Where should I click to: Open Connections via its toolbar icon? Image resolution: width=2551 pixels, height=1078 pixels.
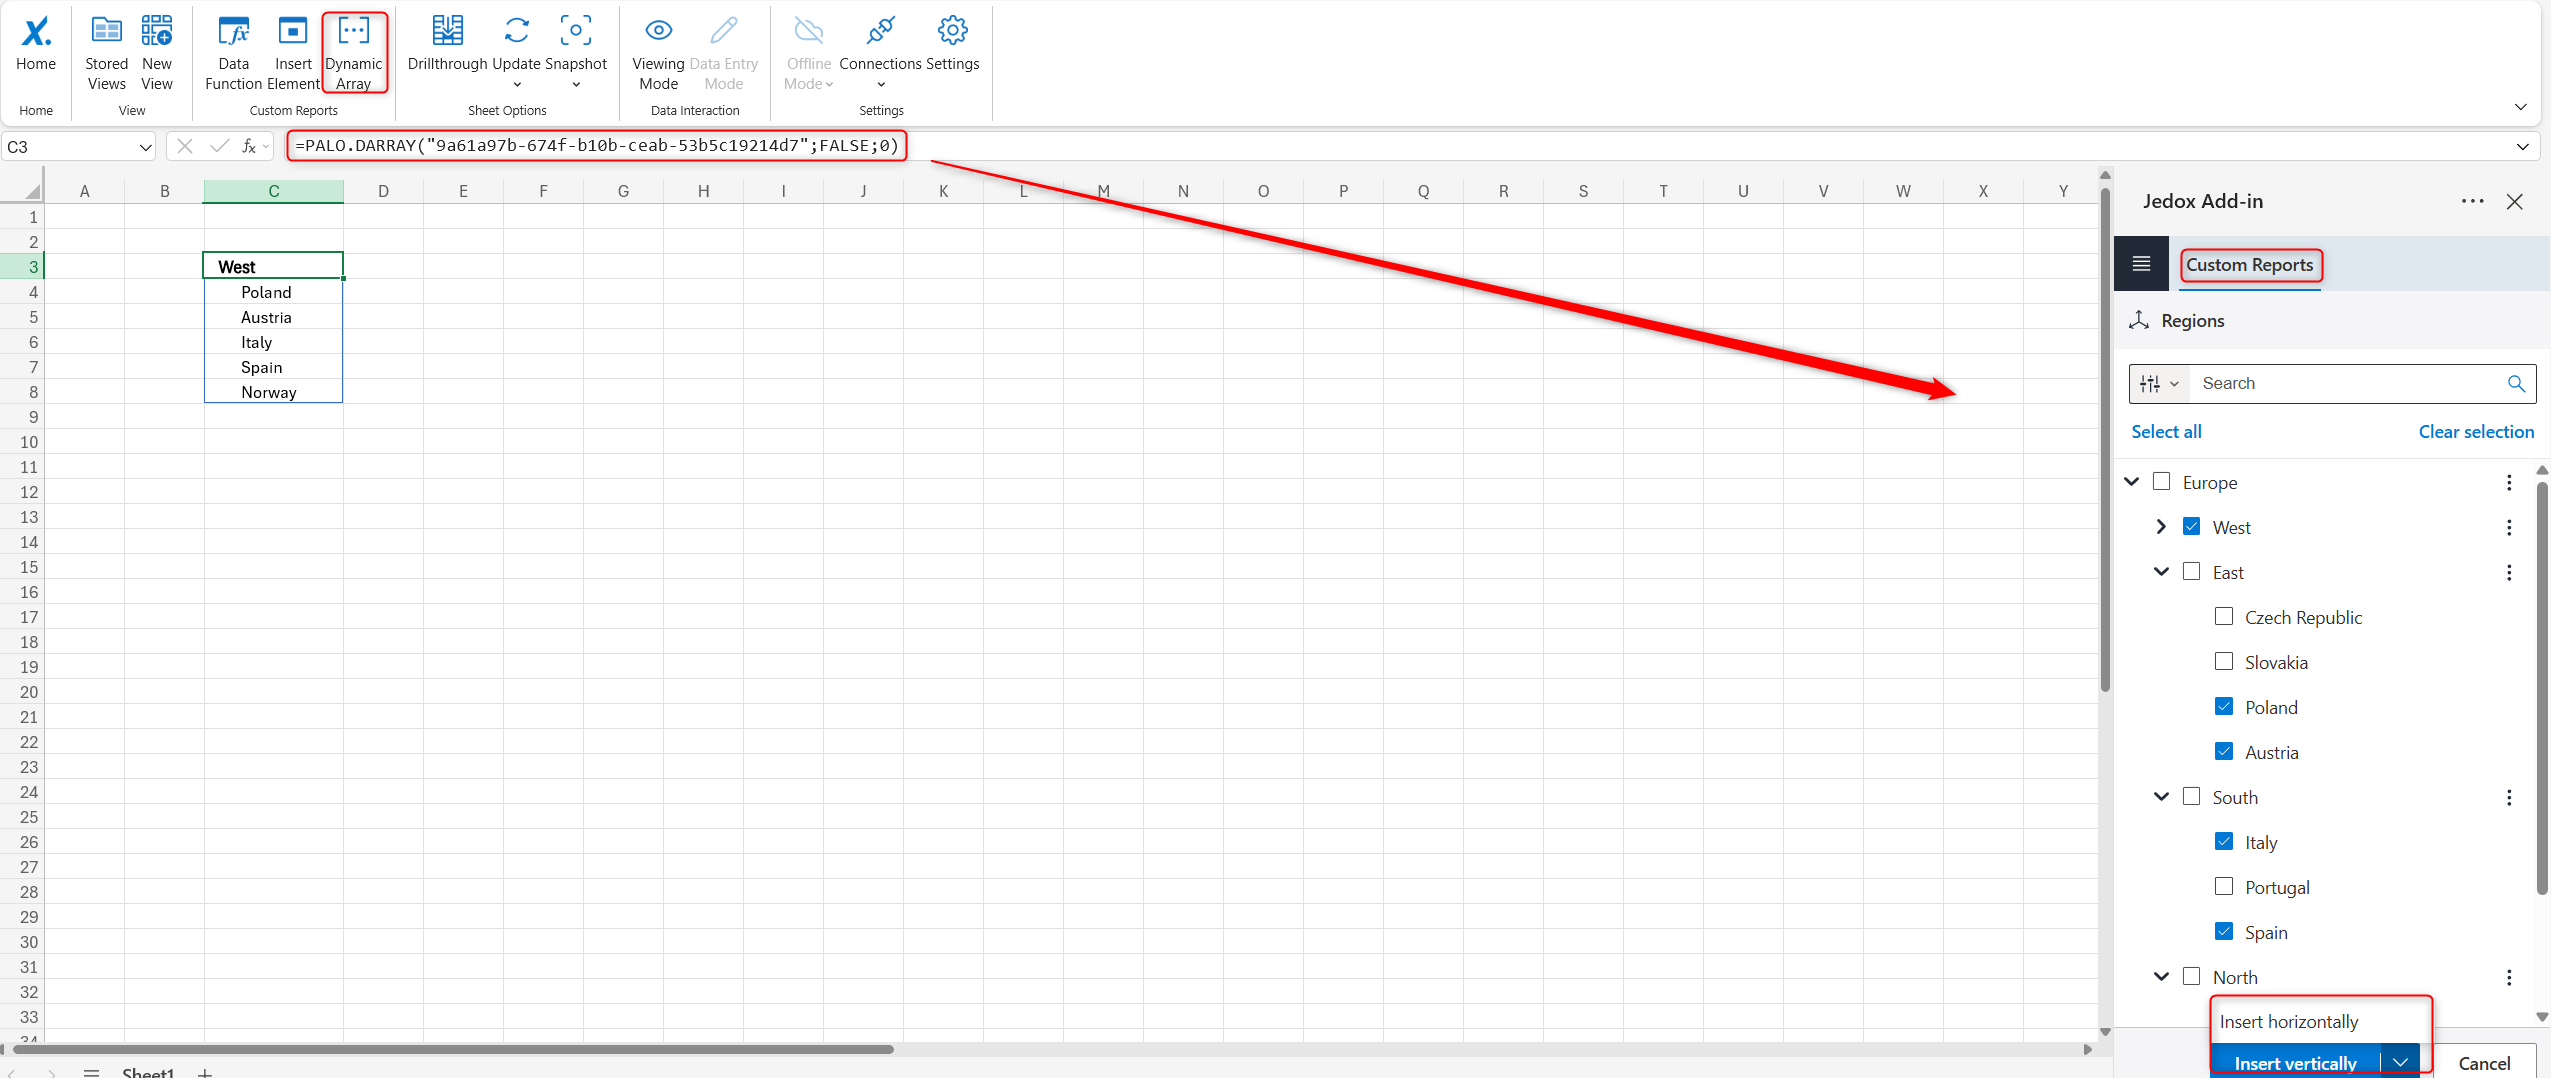pos(879,31)
